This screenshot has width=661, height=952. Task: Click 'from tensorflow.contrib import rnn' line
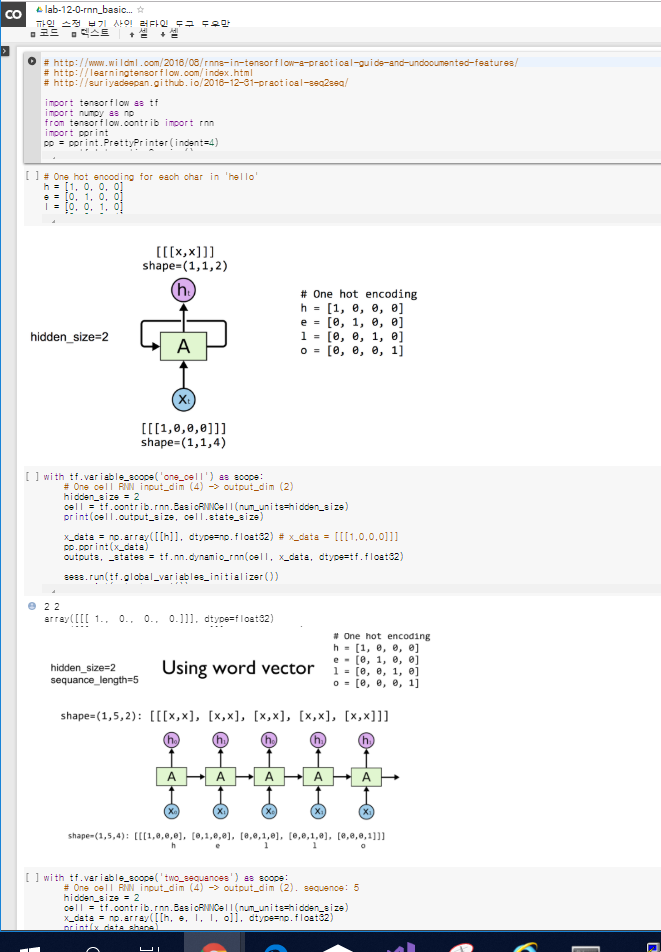tap(129, 123)
